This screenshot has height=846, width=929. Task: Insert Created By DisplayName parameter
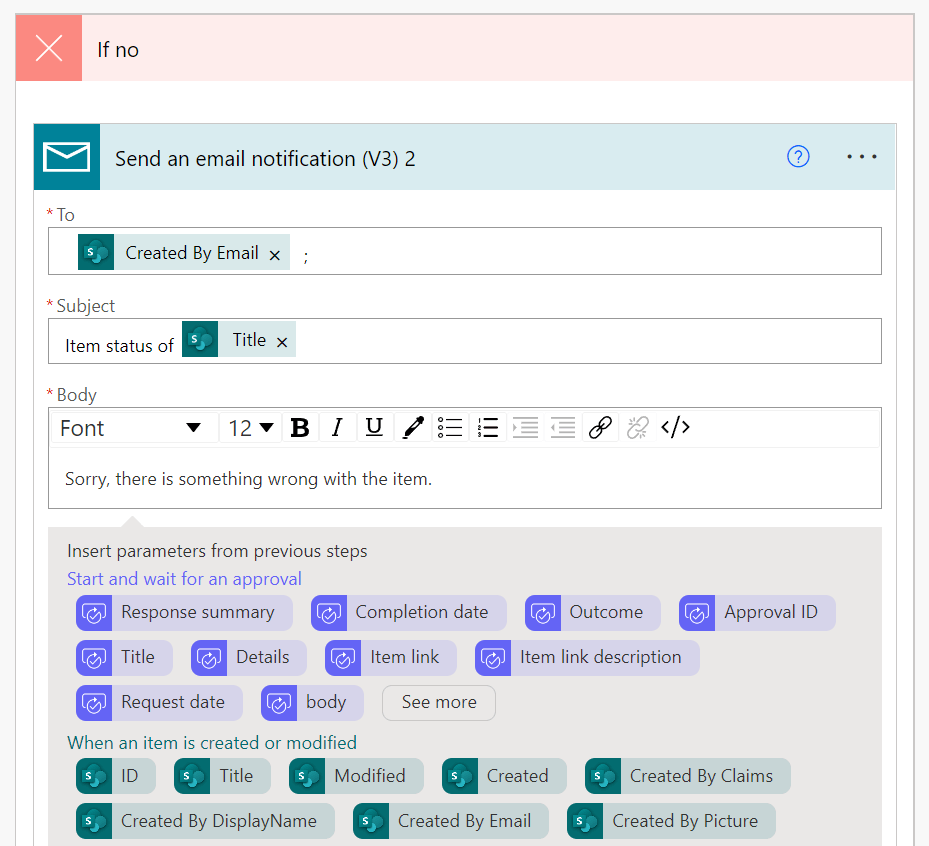click(x=205, y=821)
